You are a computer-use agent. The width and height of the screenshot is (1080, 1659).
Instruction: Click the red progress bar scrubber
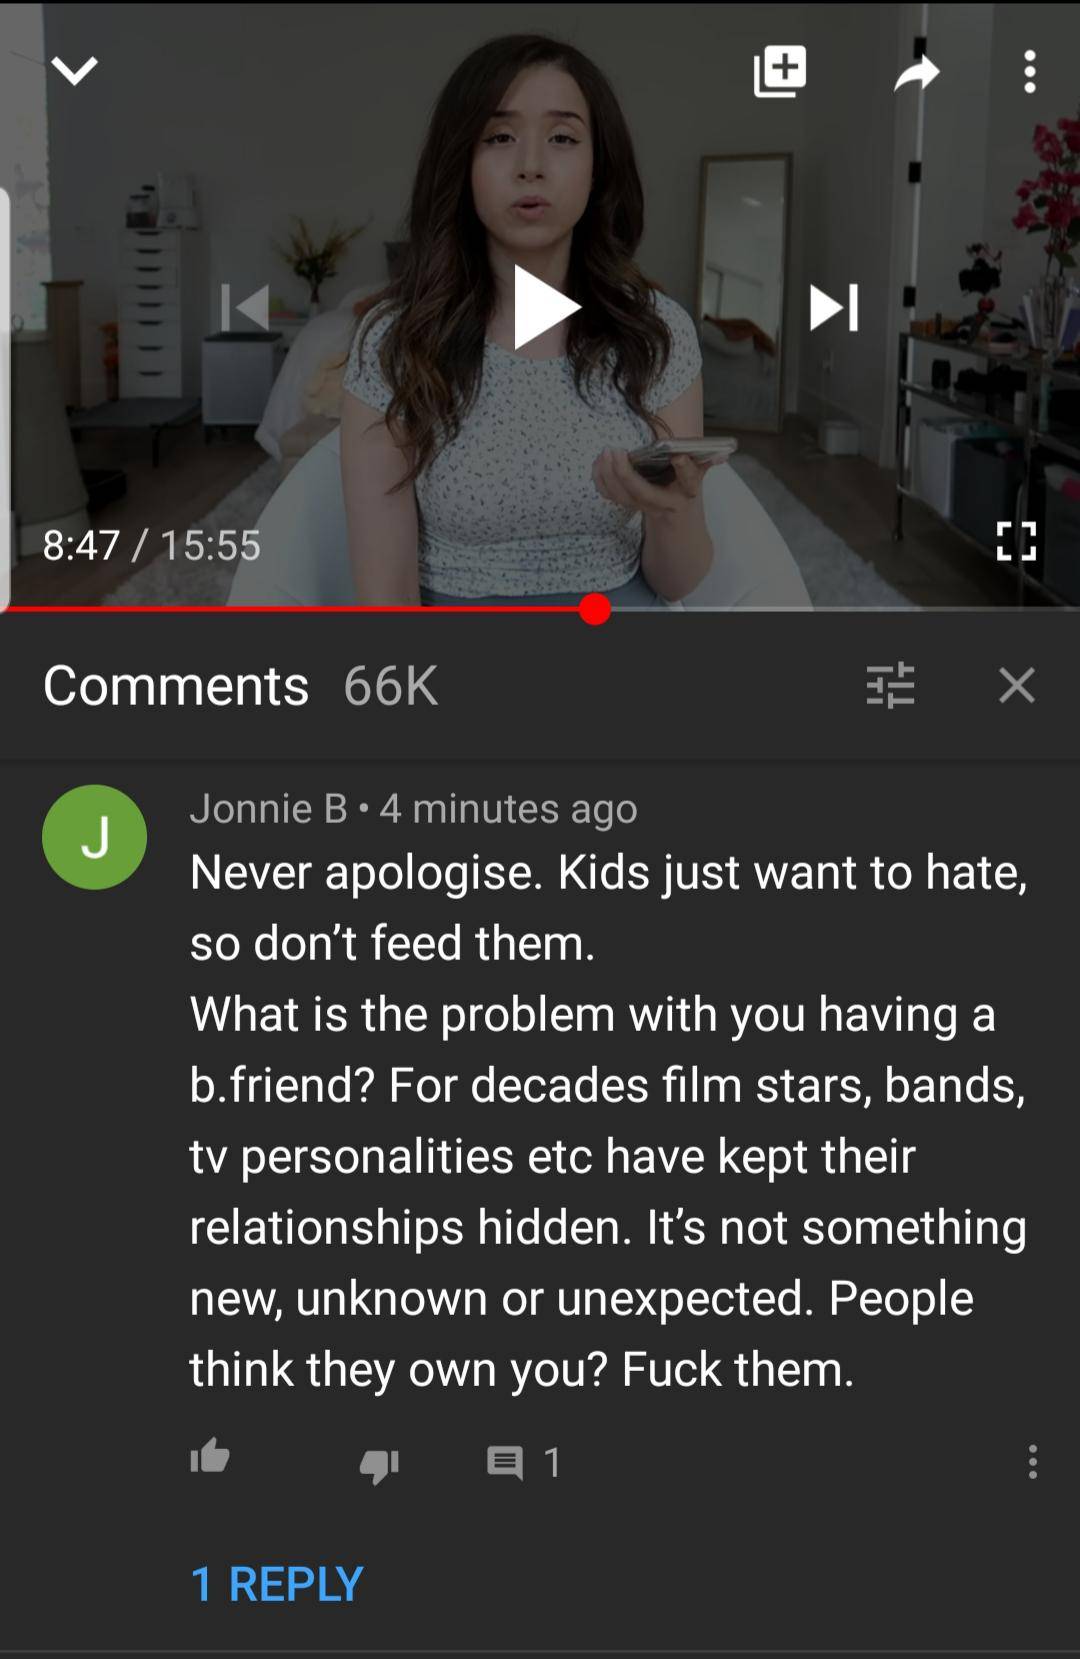click(x=595, y=608)
